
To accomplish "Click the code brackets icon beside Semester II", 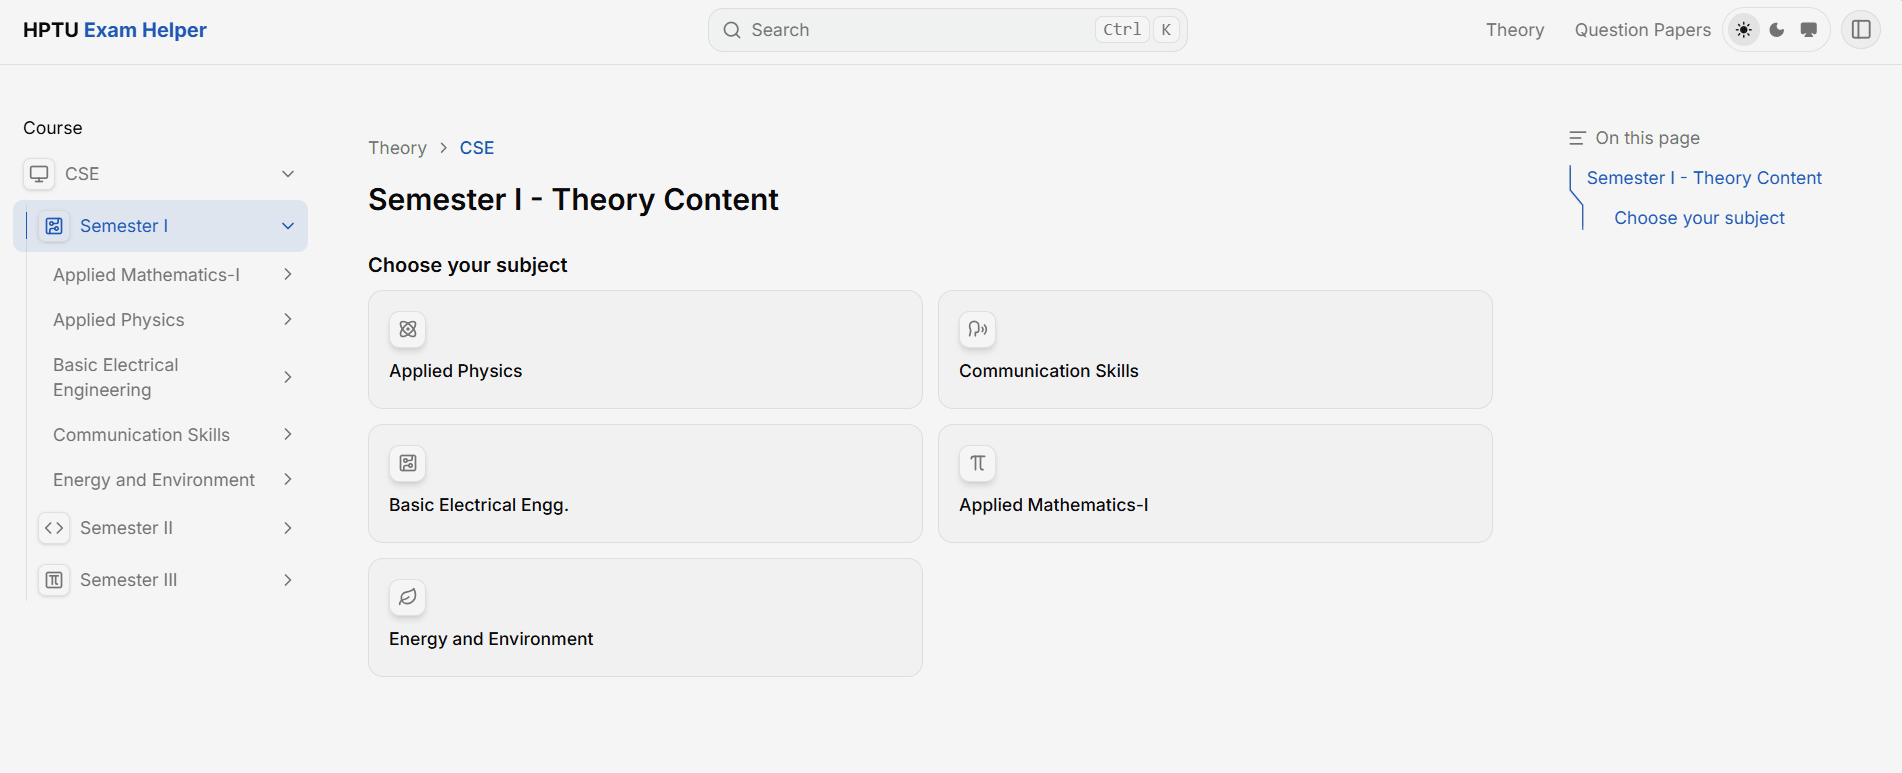I will click(54, 528).
